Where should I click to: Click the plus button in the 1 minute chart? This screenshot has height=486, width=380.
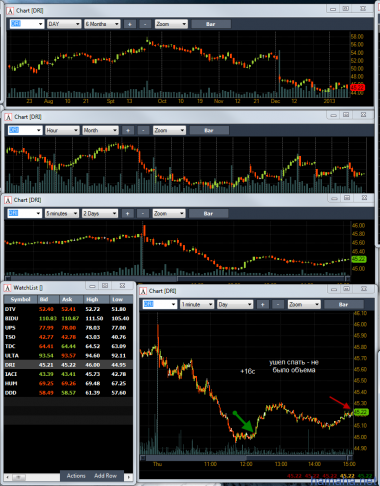pyautogui.click(x=263, y=304)
